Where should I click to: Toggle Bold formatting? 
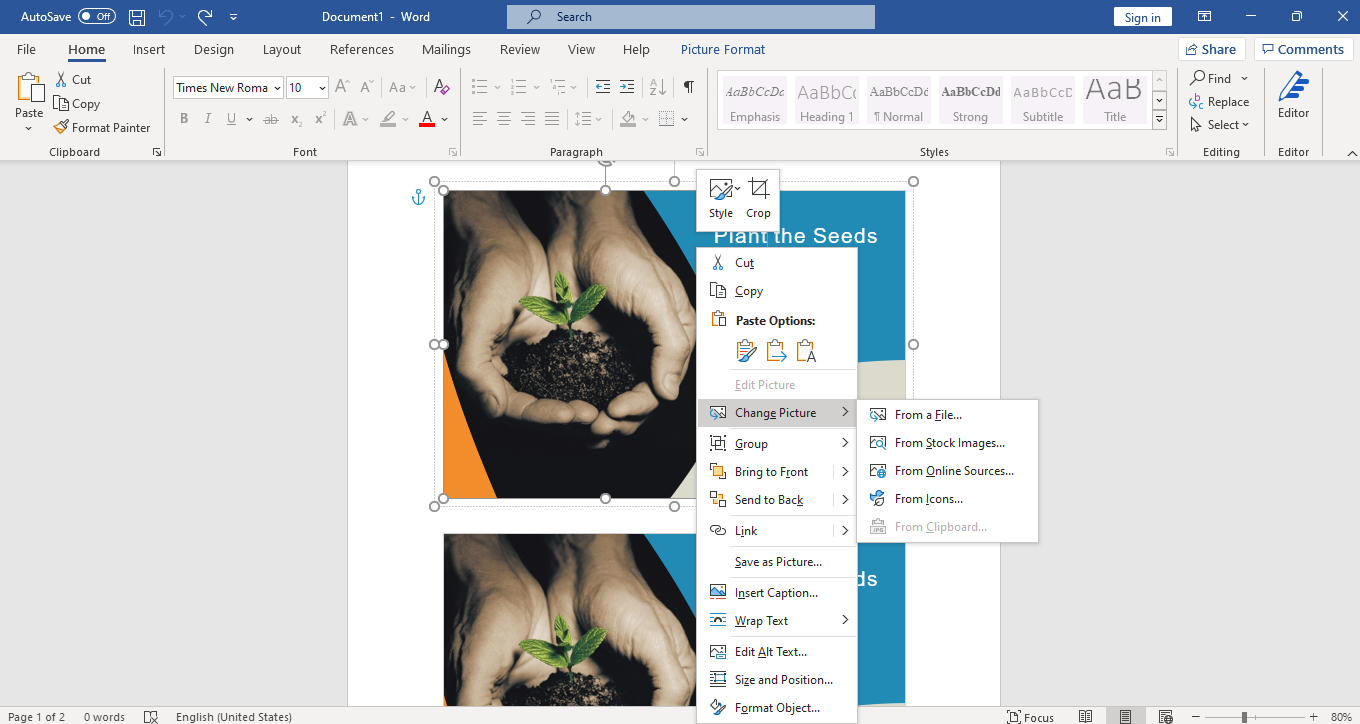(x=184, y=119)
